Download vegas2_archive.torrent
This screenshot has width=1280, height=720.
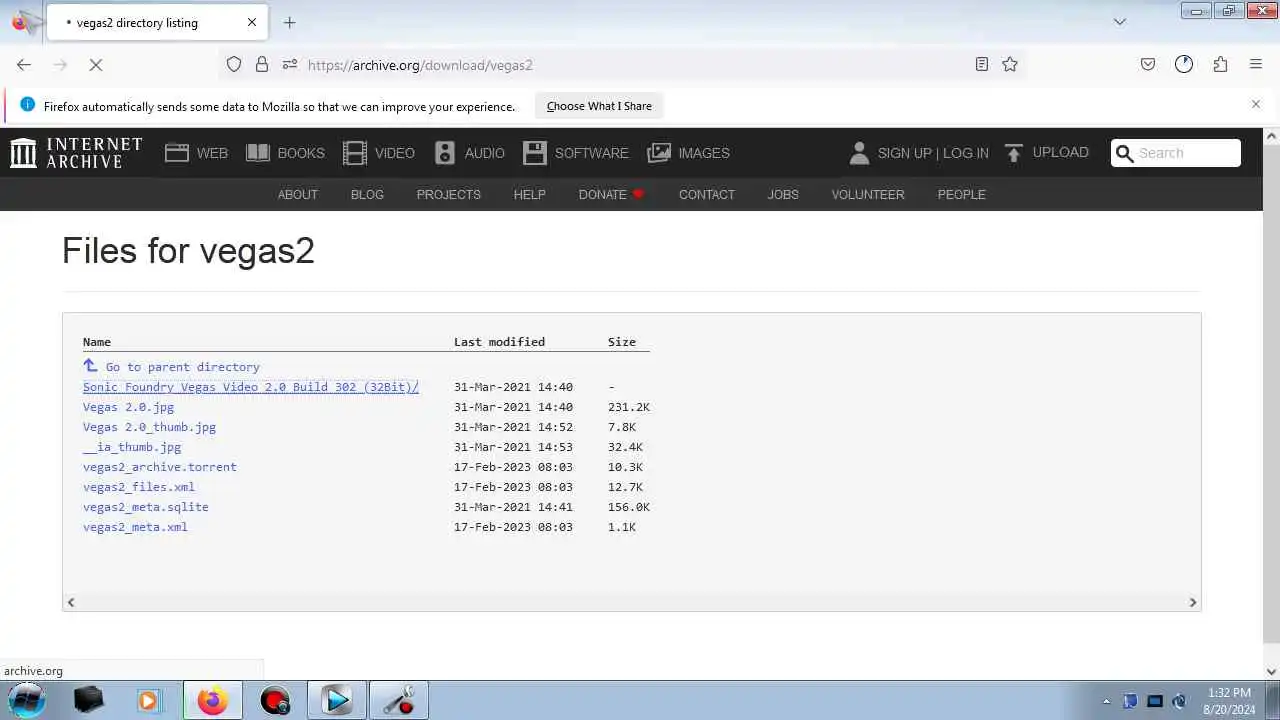click(x=160, y=467)
